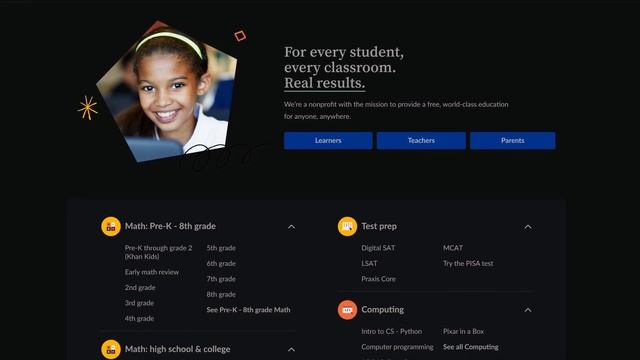Collapse the Math: Pre-K - 8th grade section
Image resolution: width=640 pixels, height=360 pixels.
[291, 227]
